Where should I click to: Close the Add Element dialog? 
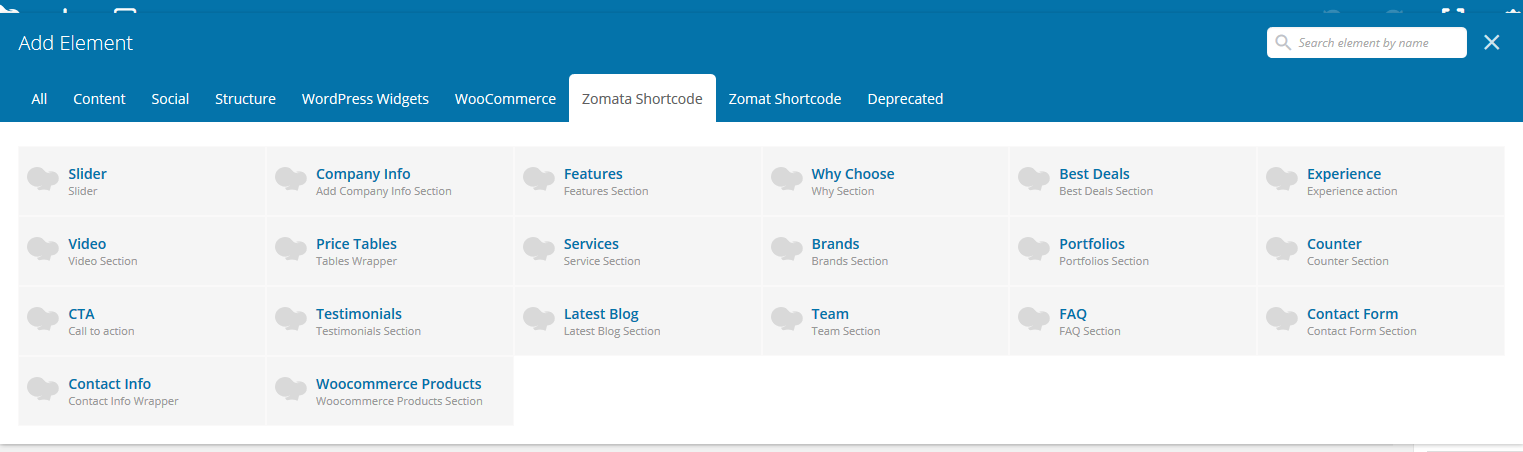(x=1492, y=42)
